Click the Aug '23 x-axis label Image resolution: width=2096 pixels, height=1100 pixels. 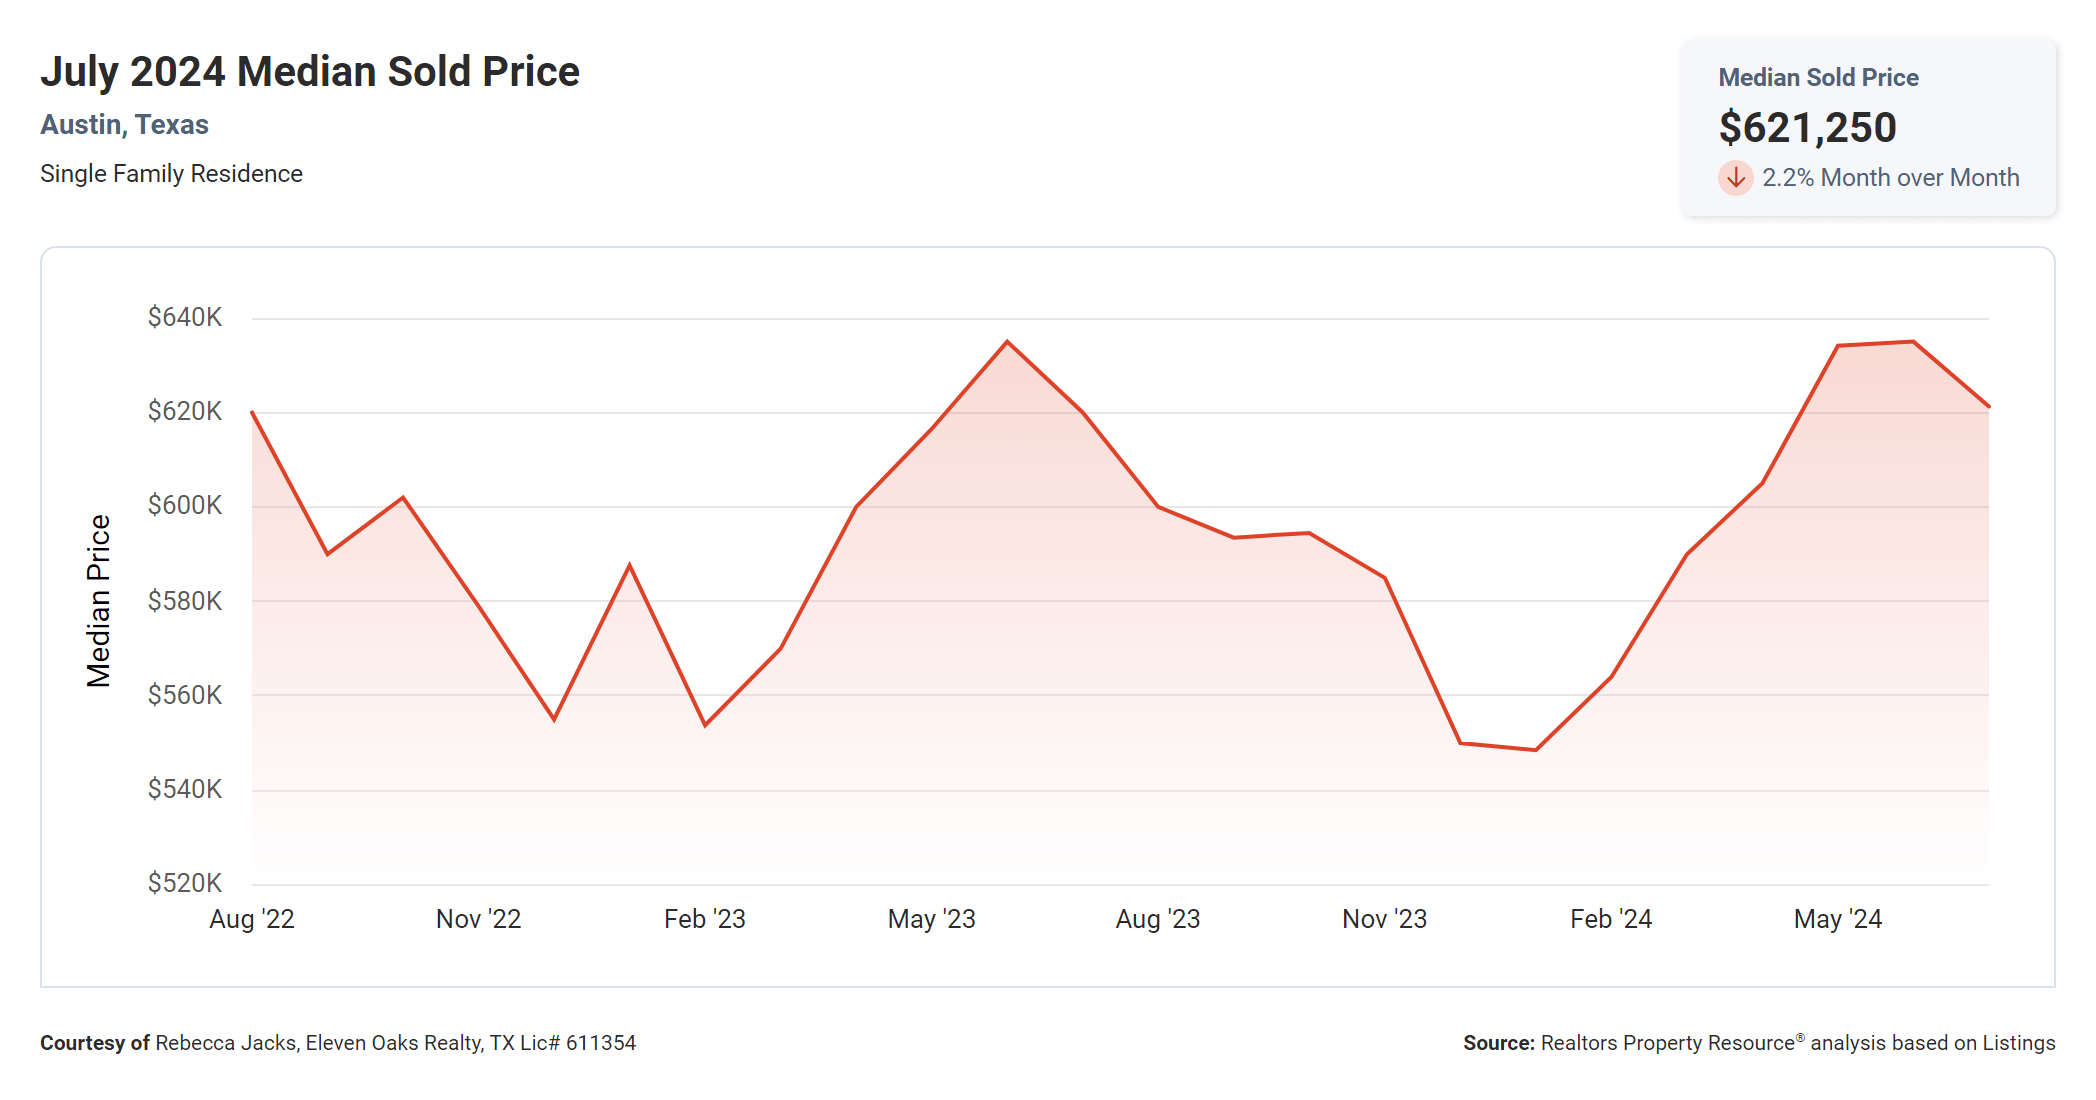(1158, 919)
